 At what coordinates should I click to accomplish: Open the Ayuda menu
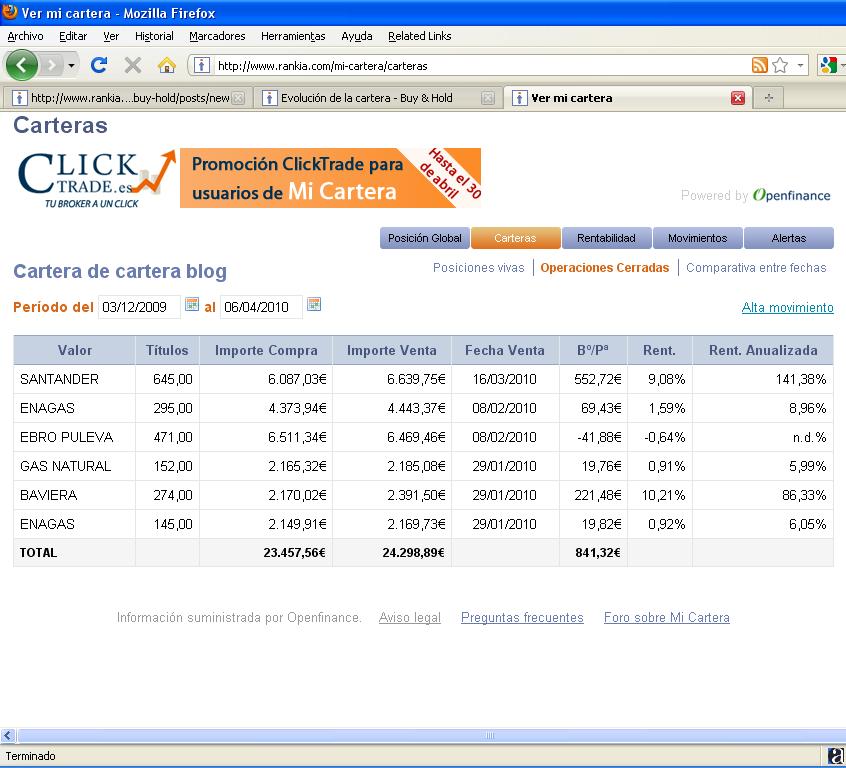(x=357, y=36)
